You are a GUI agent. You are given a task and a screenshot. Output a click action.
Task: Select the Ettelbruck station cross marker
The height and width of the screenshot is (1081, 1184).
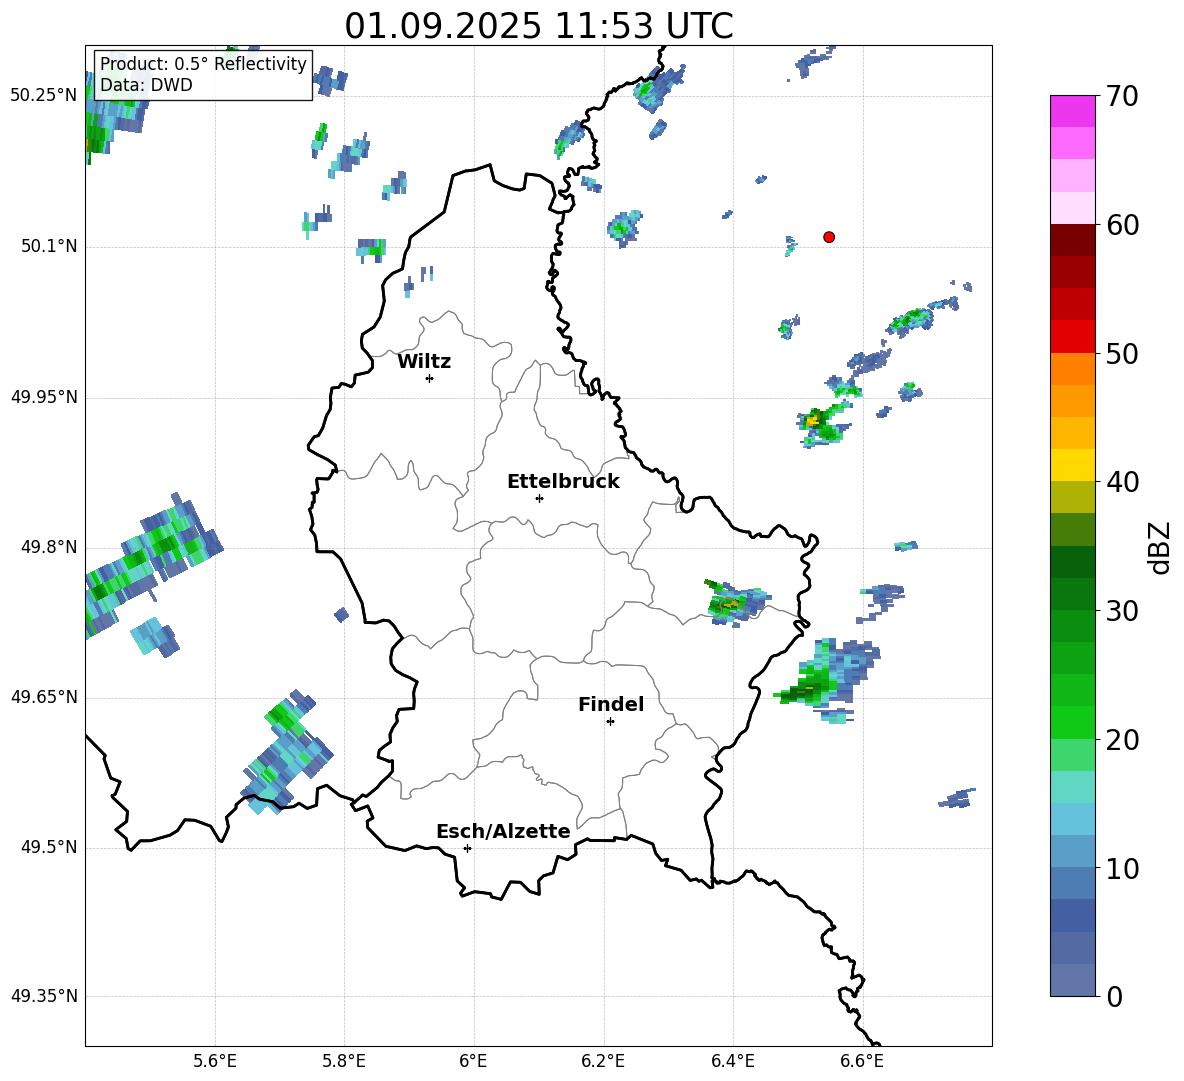tap(539, 498)
